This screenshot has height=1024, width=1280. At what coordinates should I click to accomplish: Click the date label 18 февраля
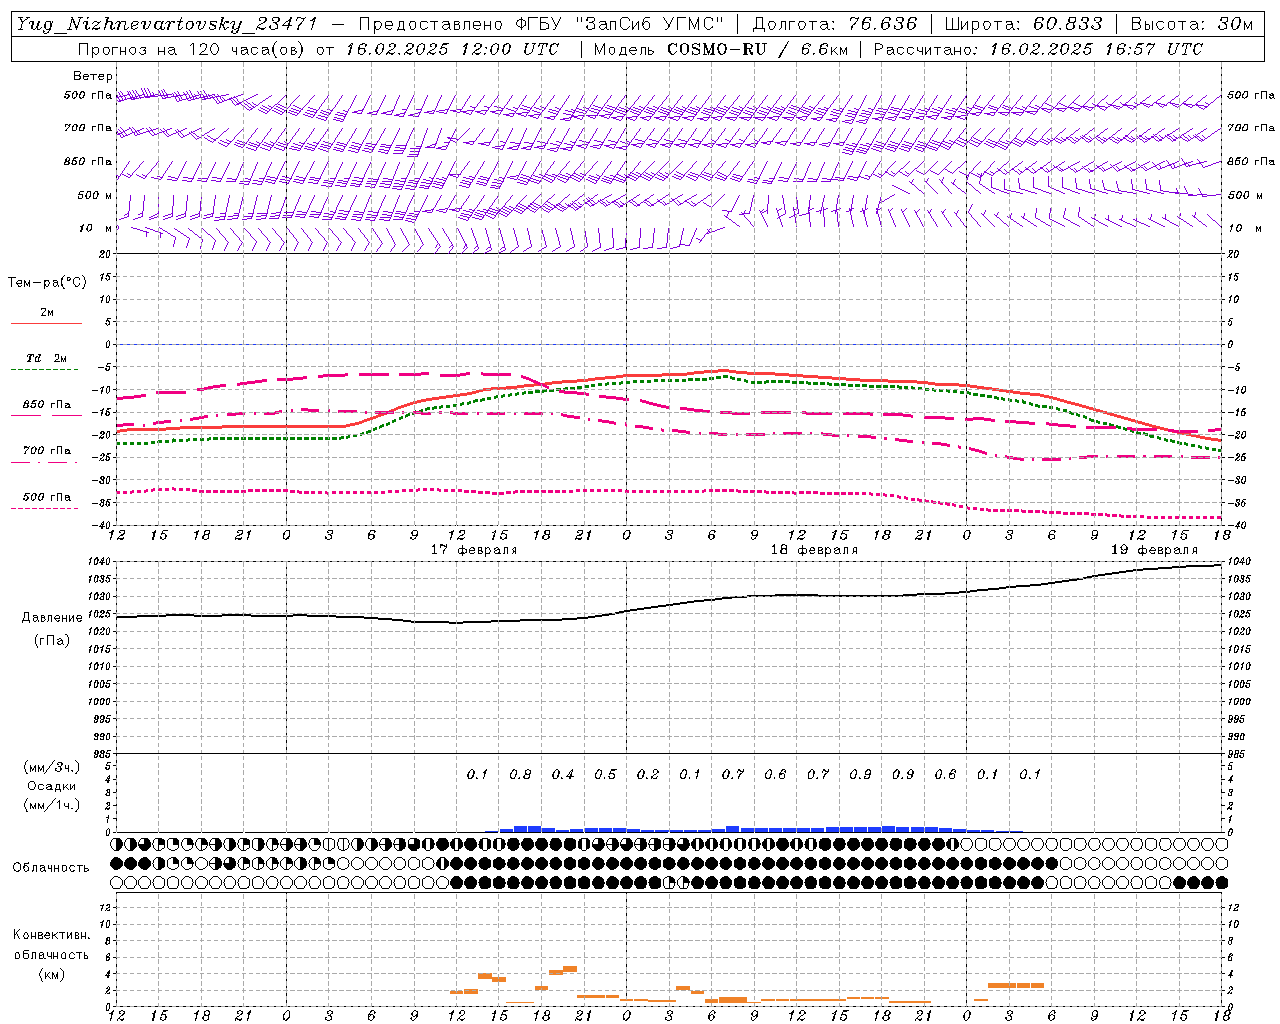pos(814,550)
